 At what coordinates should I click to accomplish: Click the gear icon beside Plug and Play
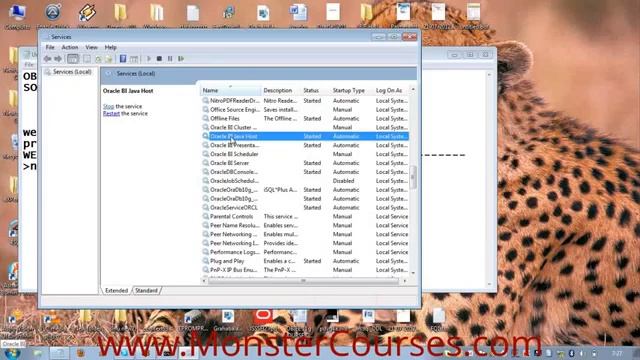(206, 261)
